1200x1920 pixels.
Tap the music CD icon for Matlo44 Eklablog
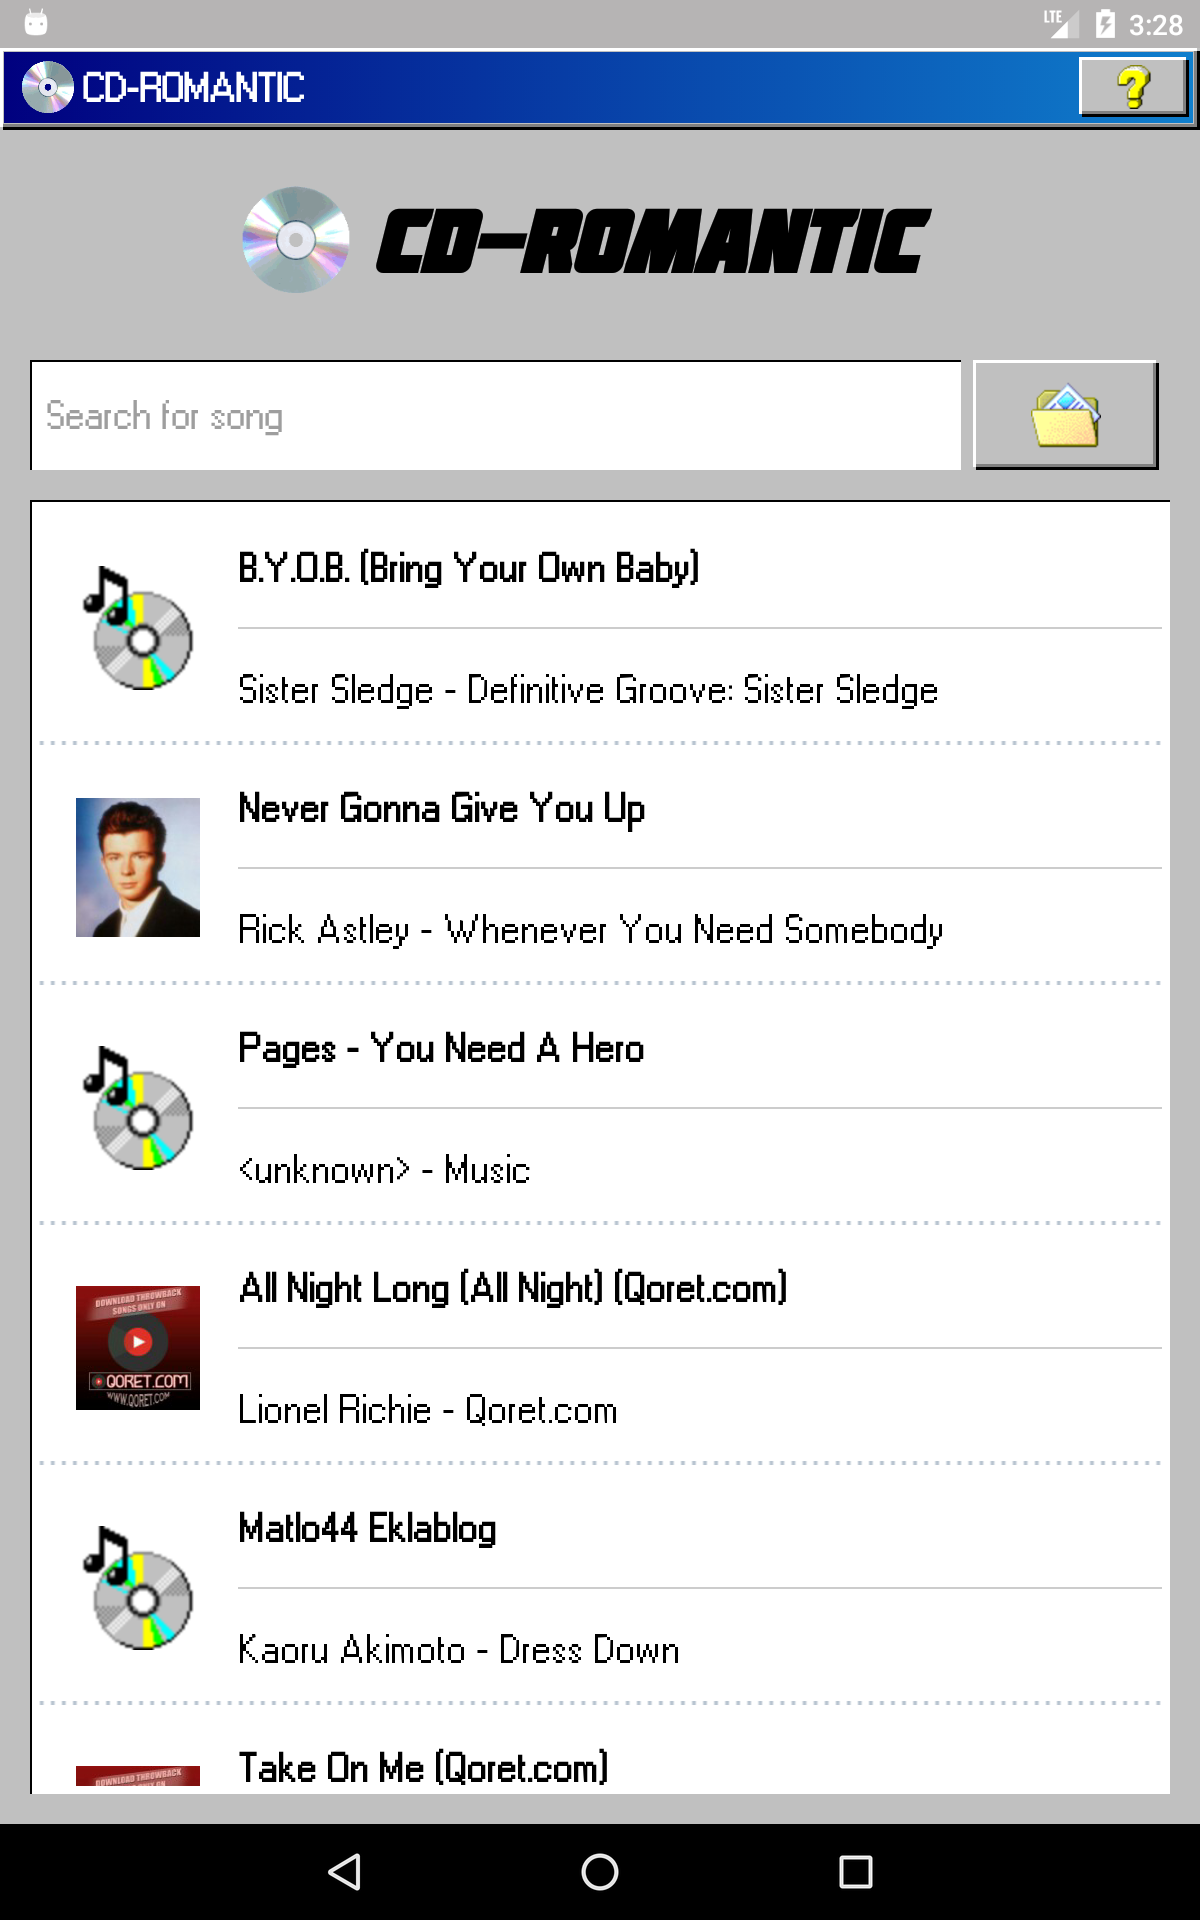pyautogui.click(x=138, y=1588)
